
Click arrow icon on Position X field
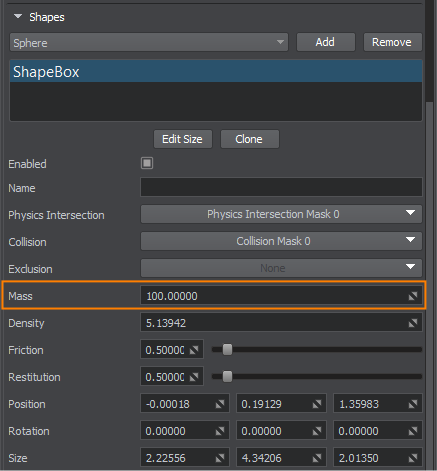click(x=220, y=404)
